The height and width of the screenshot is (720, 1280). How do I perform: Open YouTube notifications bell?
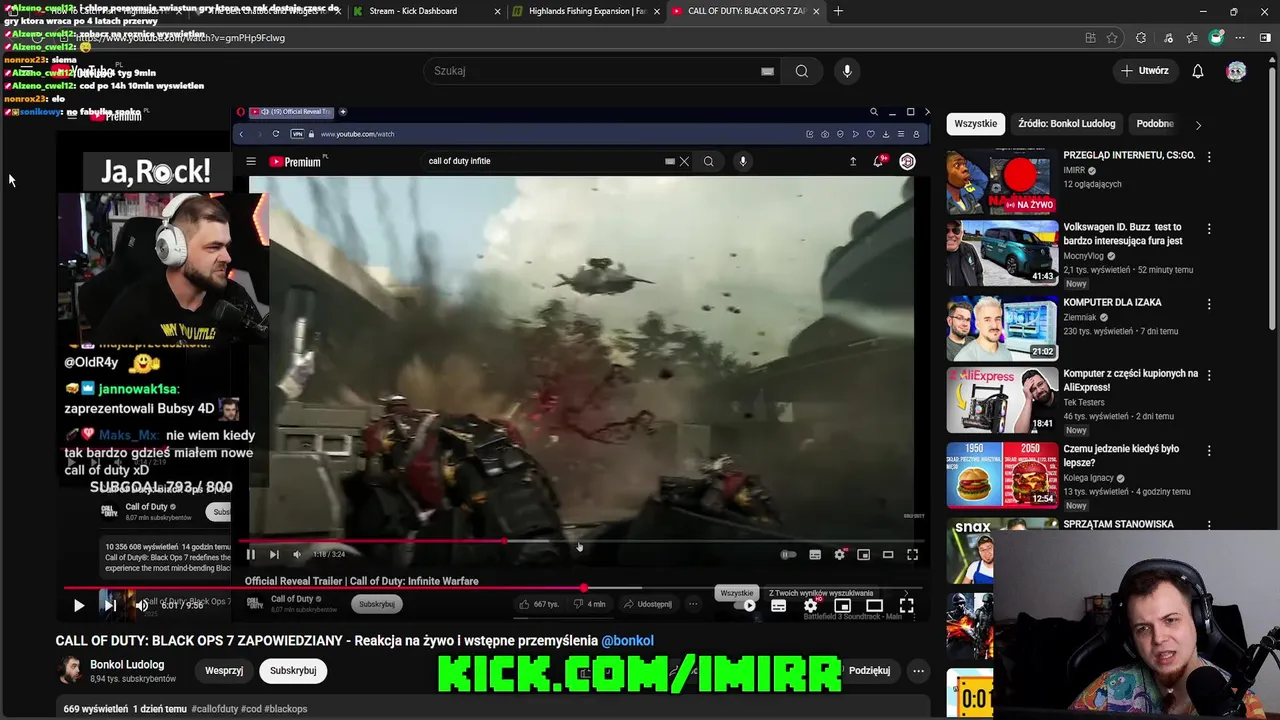tap(1198, 71)
